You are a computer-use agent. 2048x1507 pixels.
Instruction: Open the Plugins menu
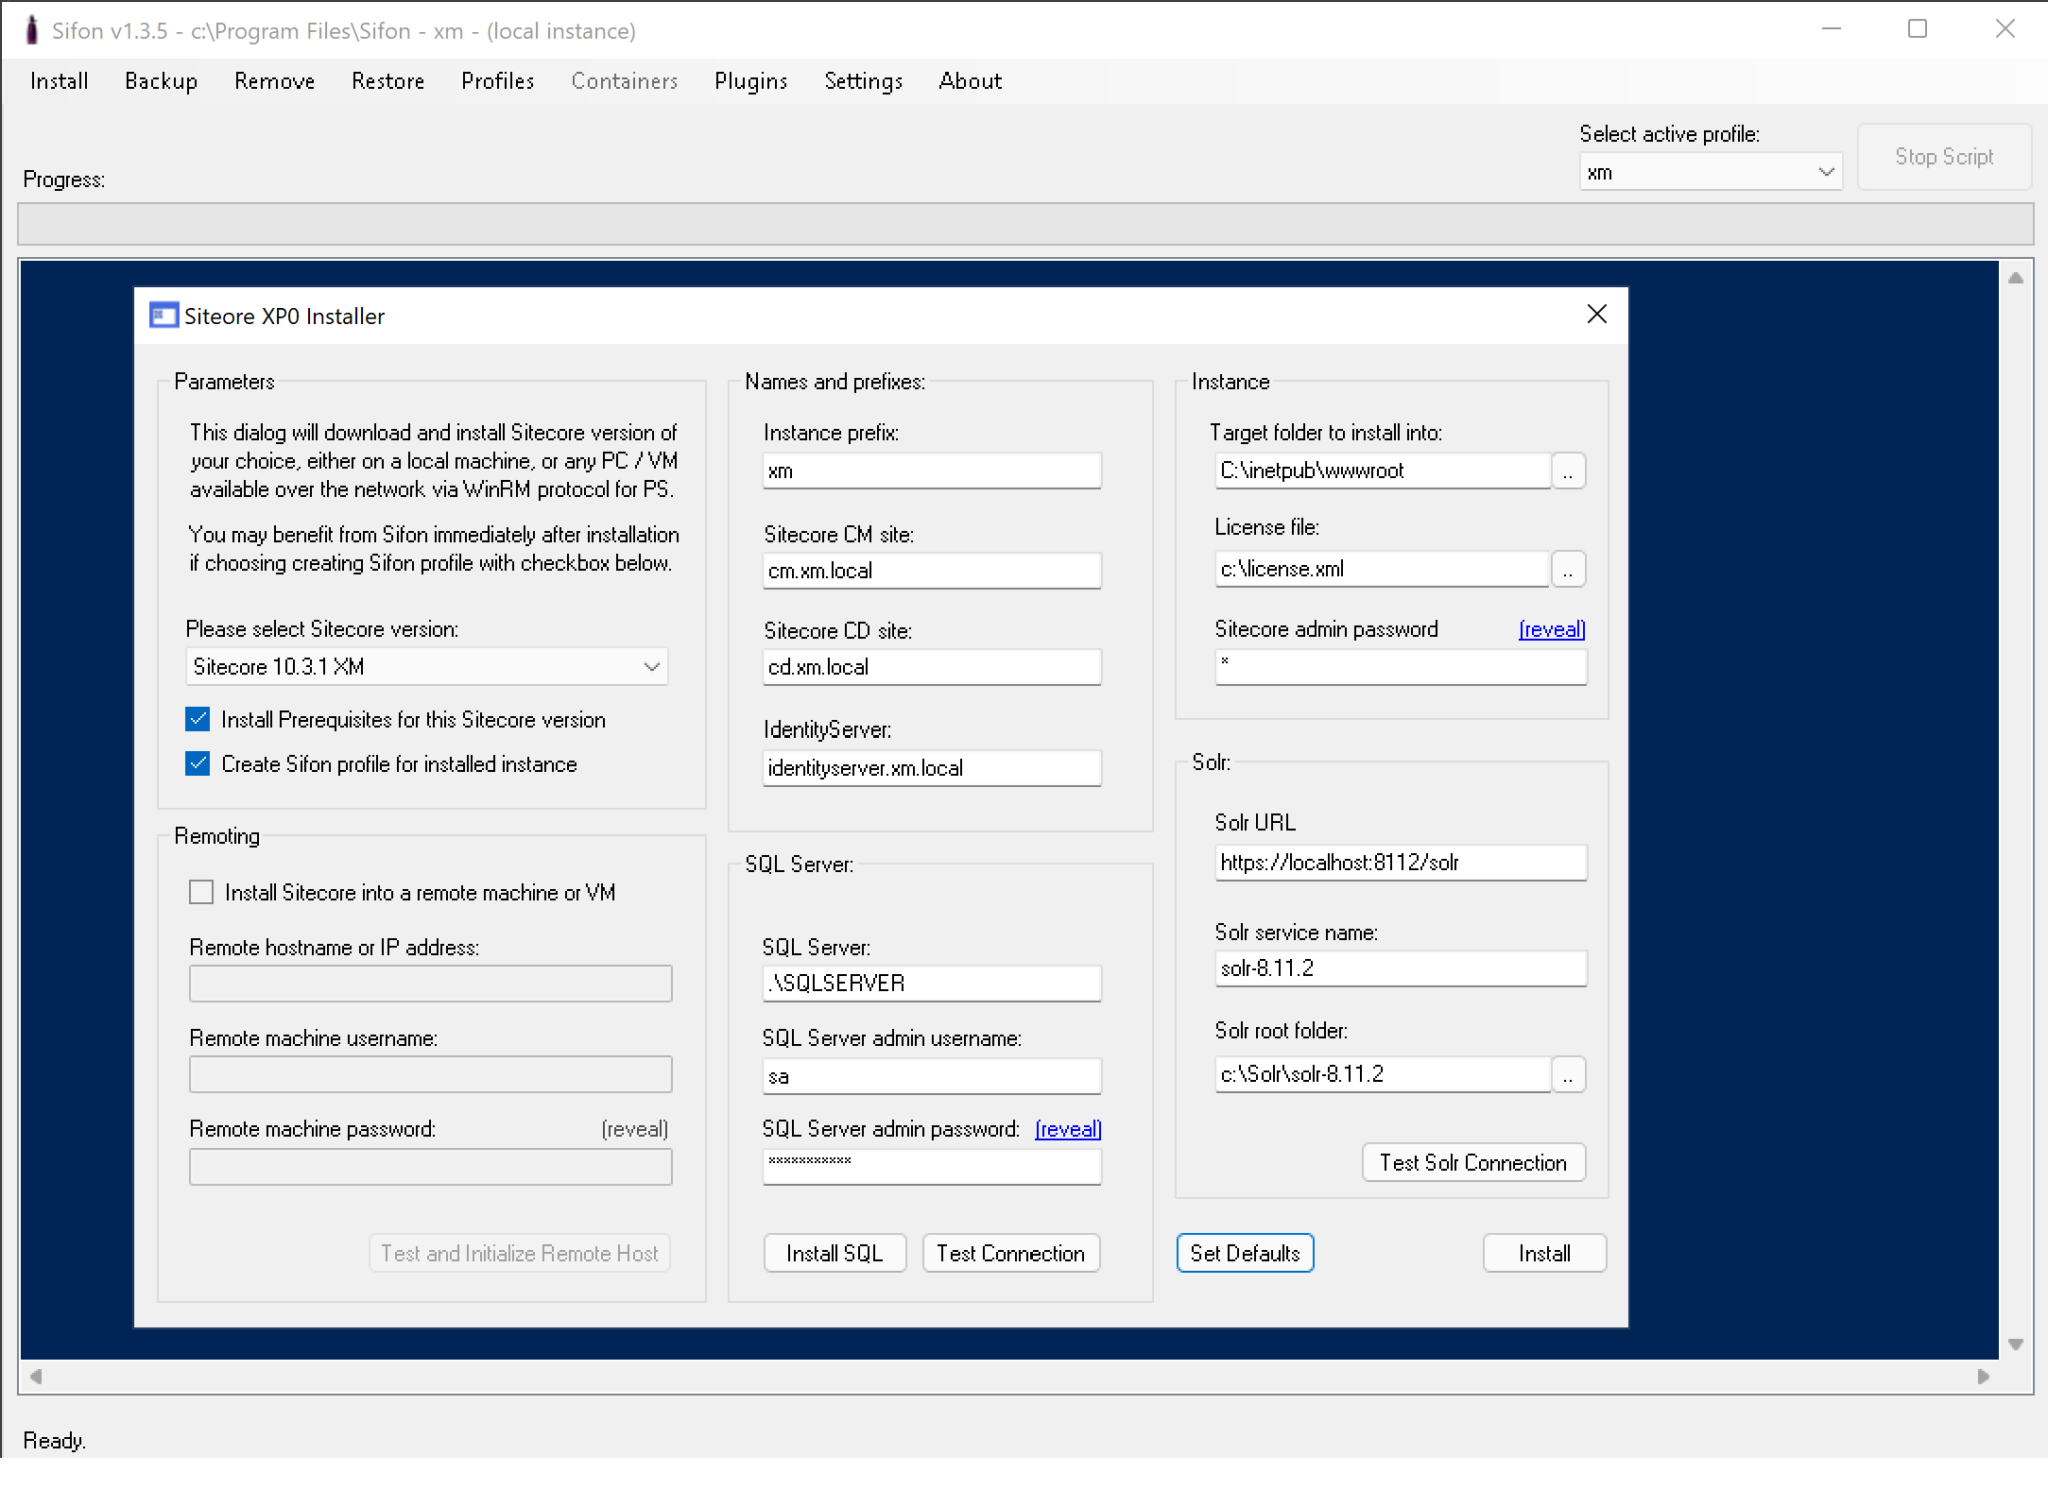point(750,81)
